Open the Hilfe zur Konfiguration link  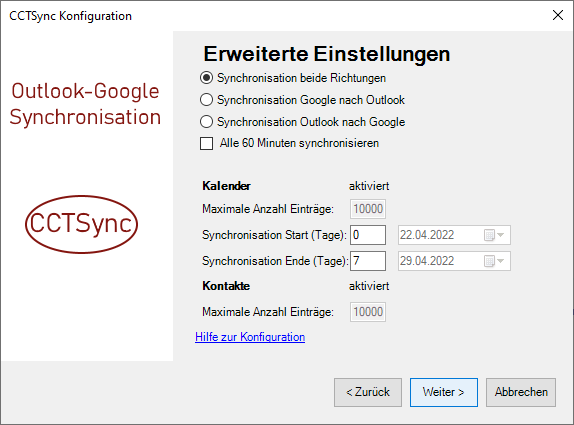click(250, 337)
